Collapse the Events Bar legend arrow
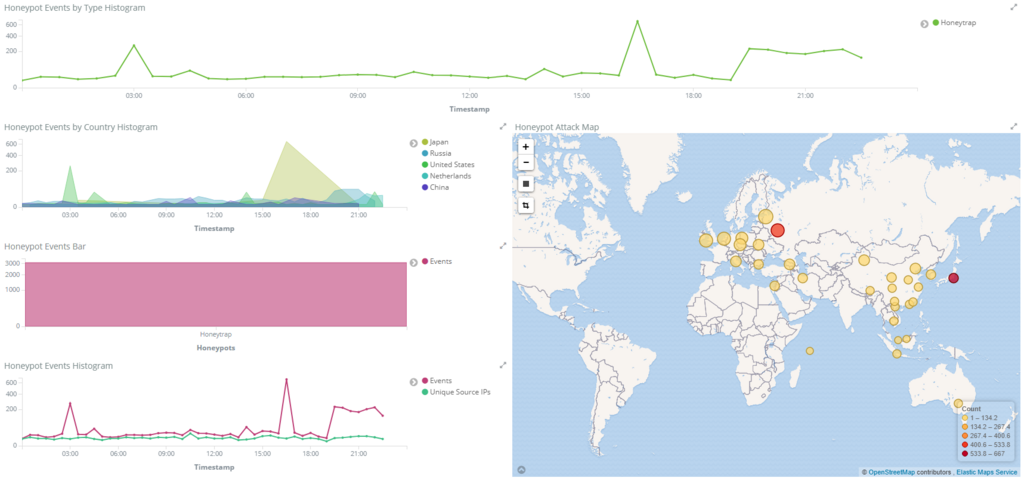 (x=413, y=262)
